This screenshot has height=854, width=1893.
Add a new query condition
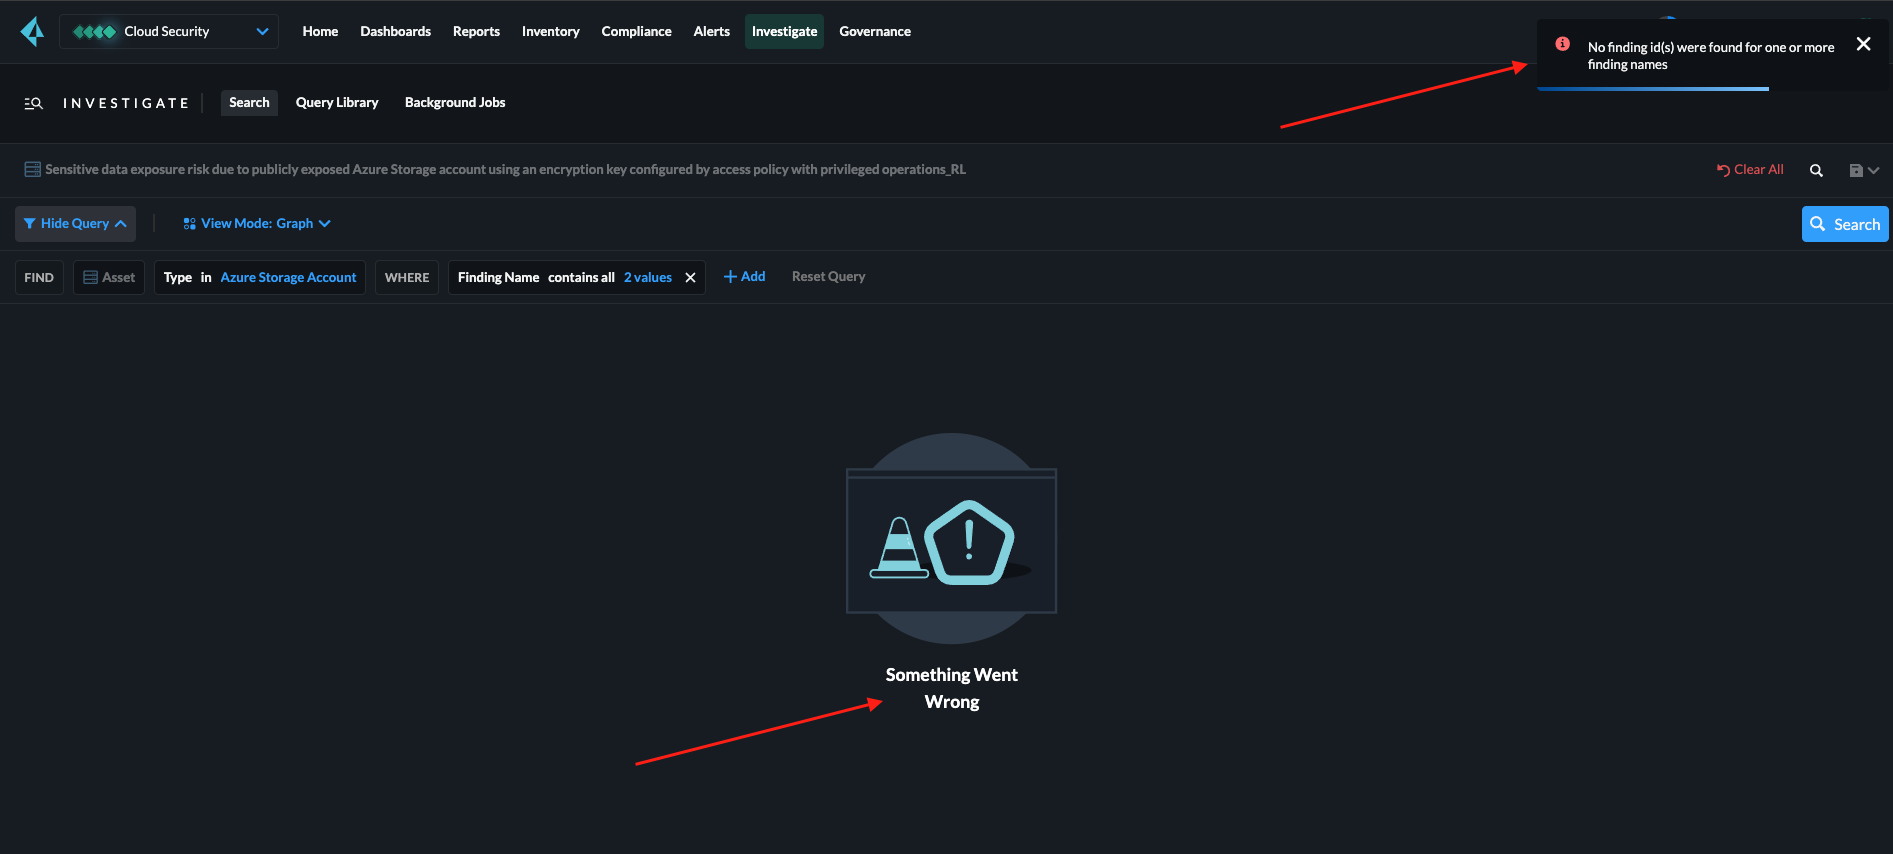point(744,277)
